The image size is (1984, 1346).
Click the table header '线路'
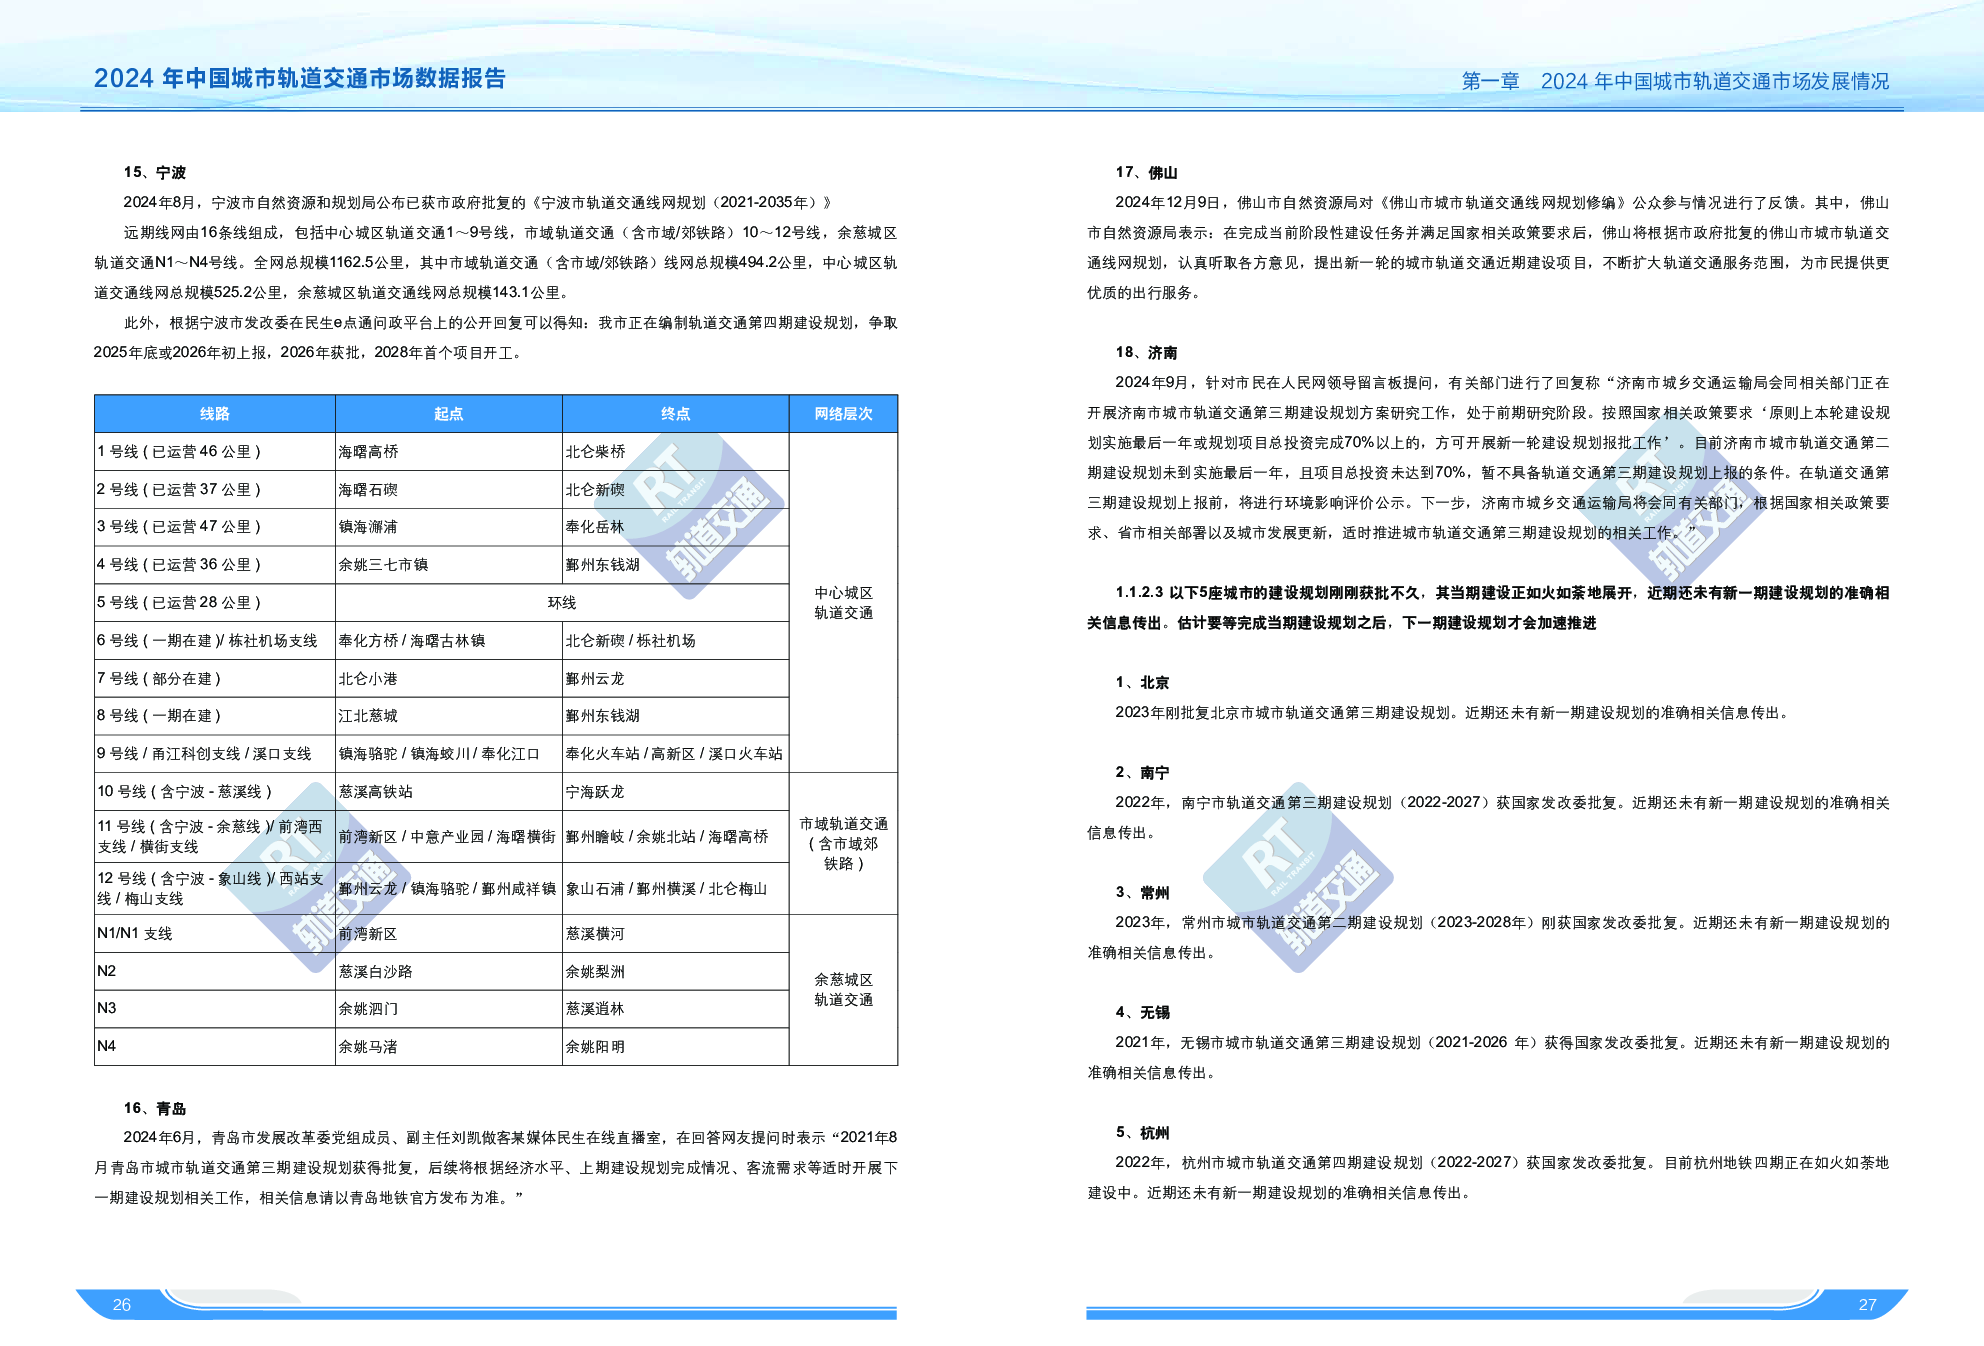[215, 413]
